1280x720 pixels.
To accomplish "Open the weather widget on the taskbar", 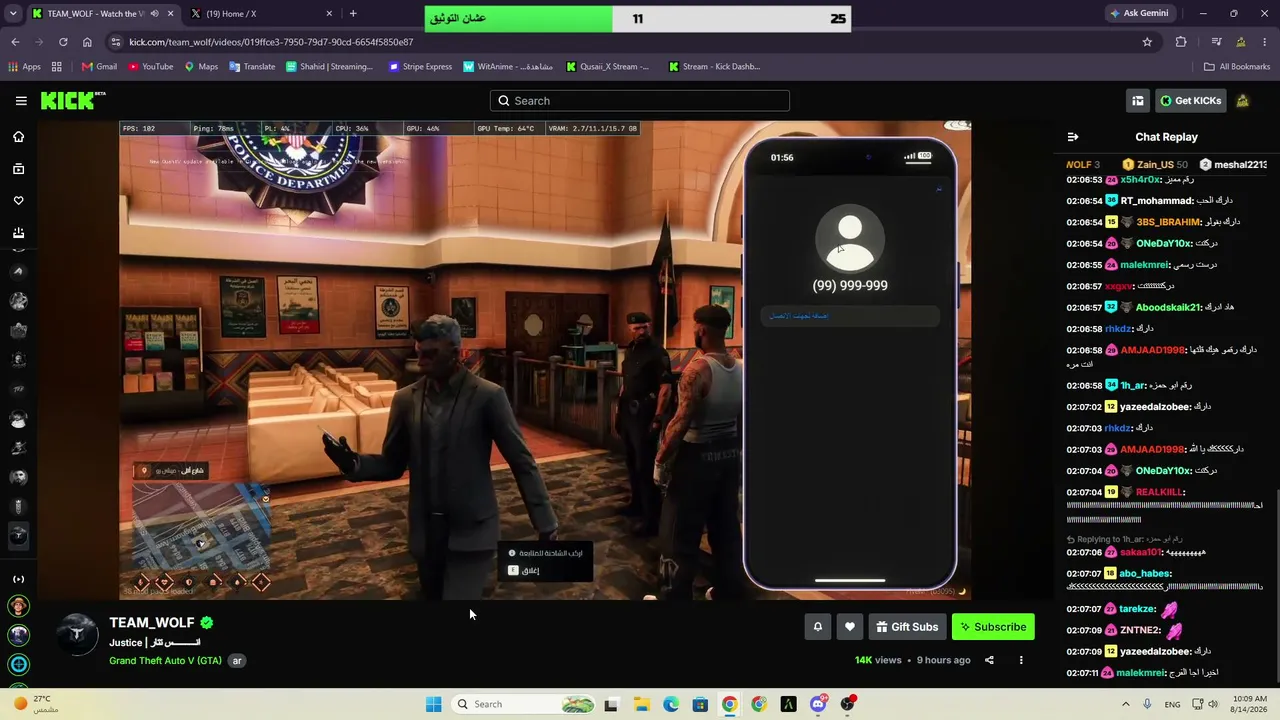I will click(35, 704).
